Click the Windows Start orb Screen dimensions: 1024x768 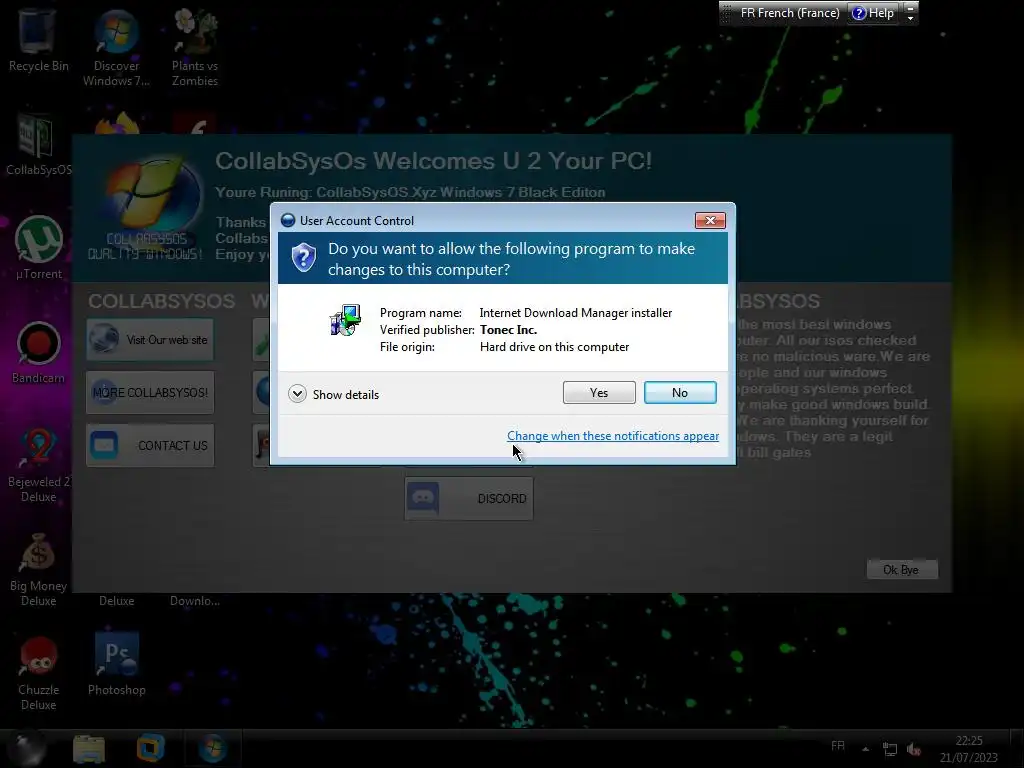tap(29, 748)
